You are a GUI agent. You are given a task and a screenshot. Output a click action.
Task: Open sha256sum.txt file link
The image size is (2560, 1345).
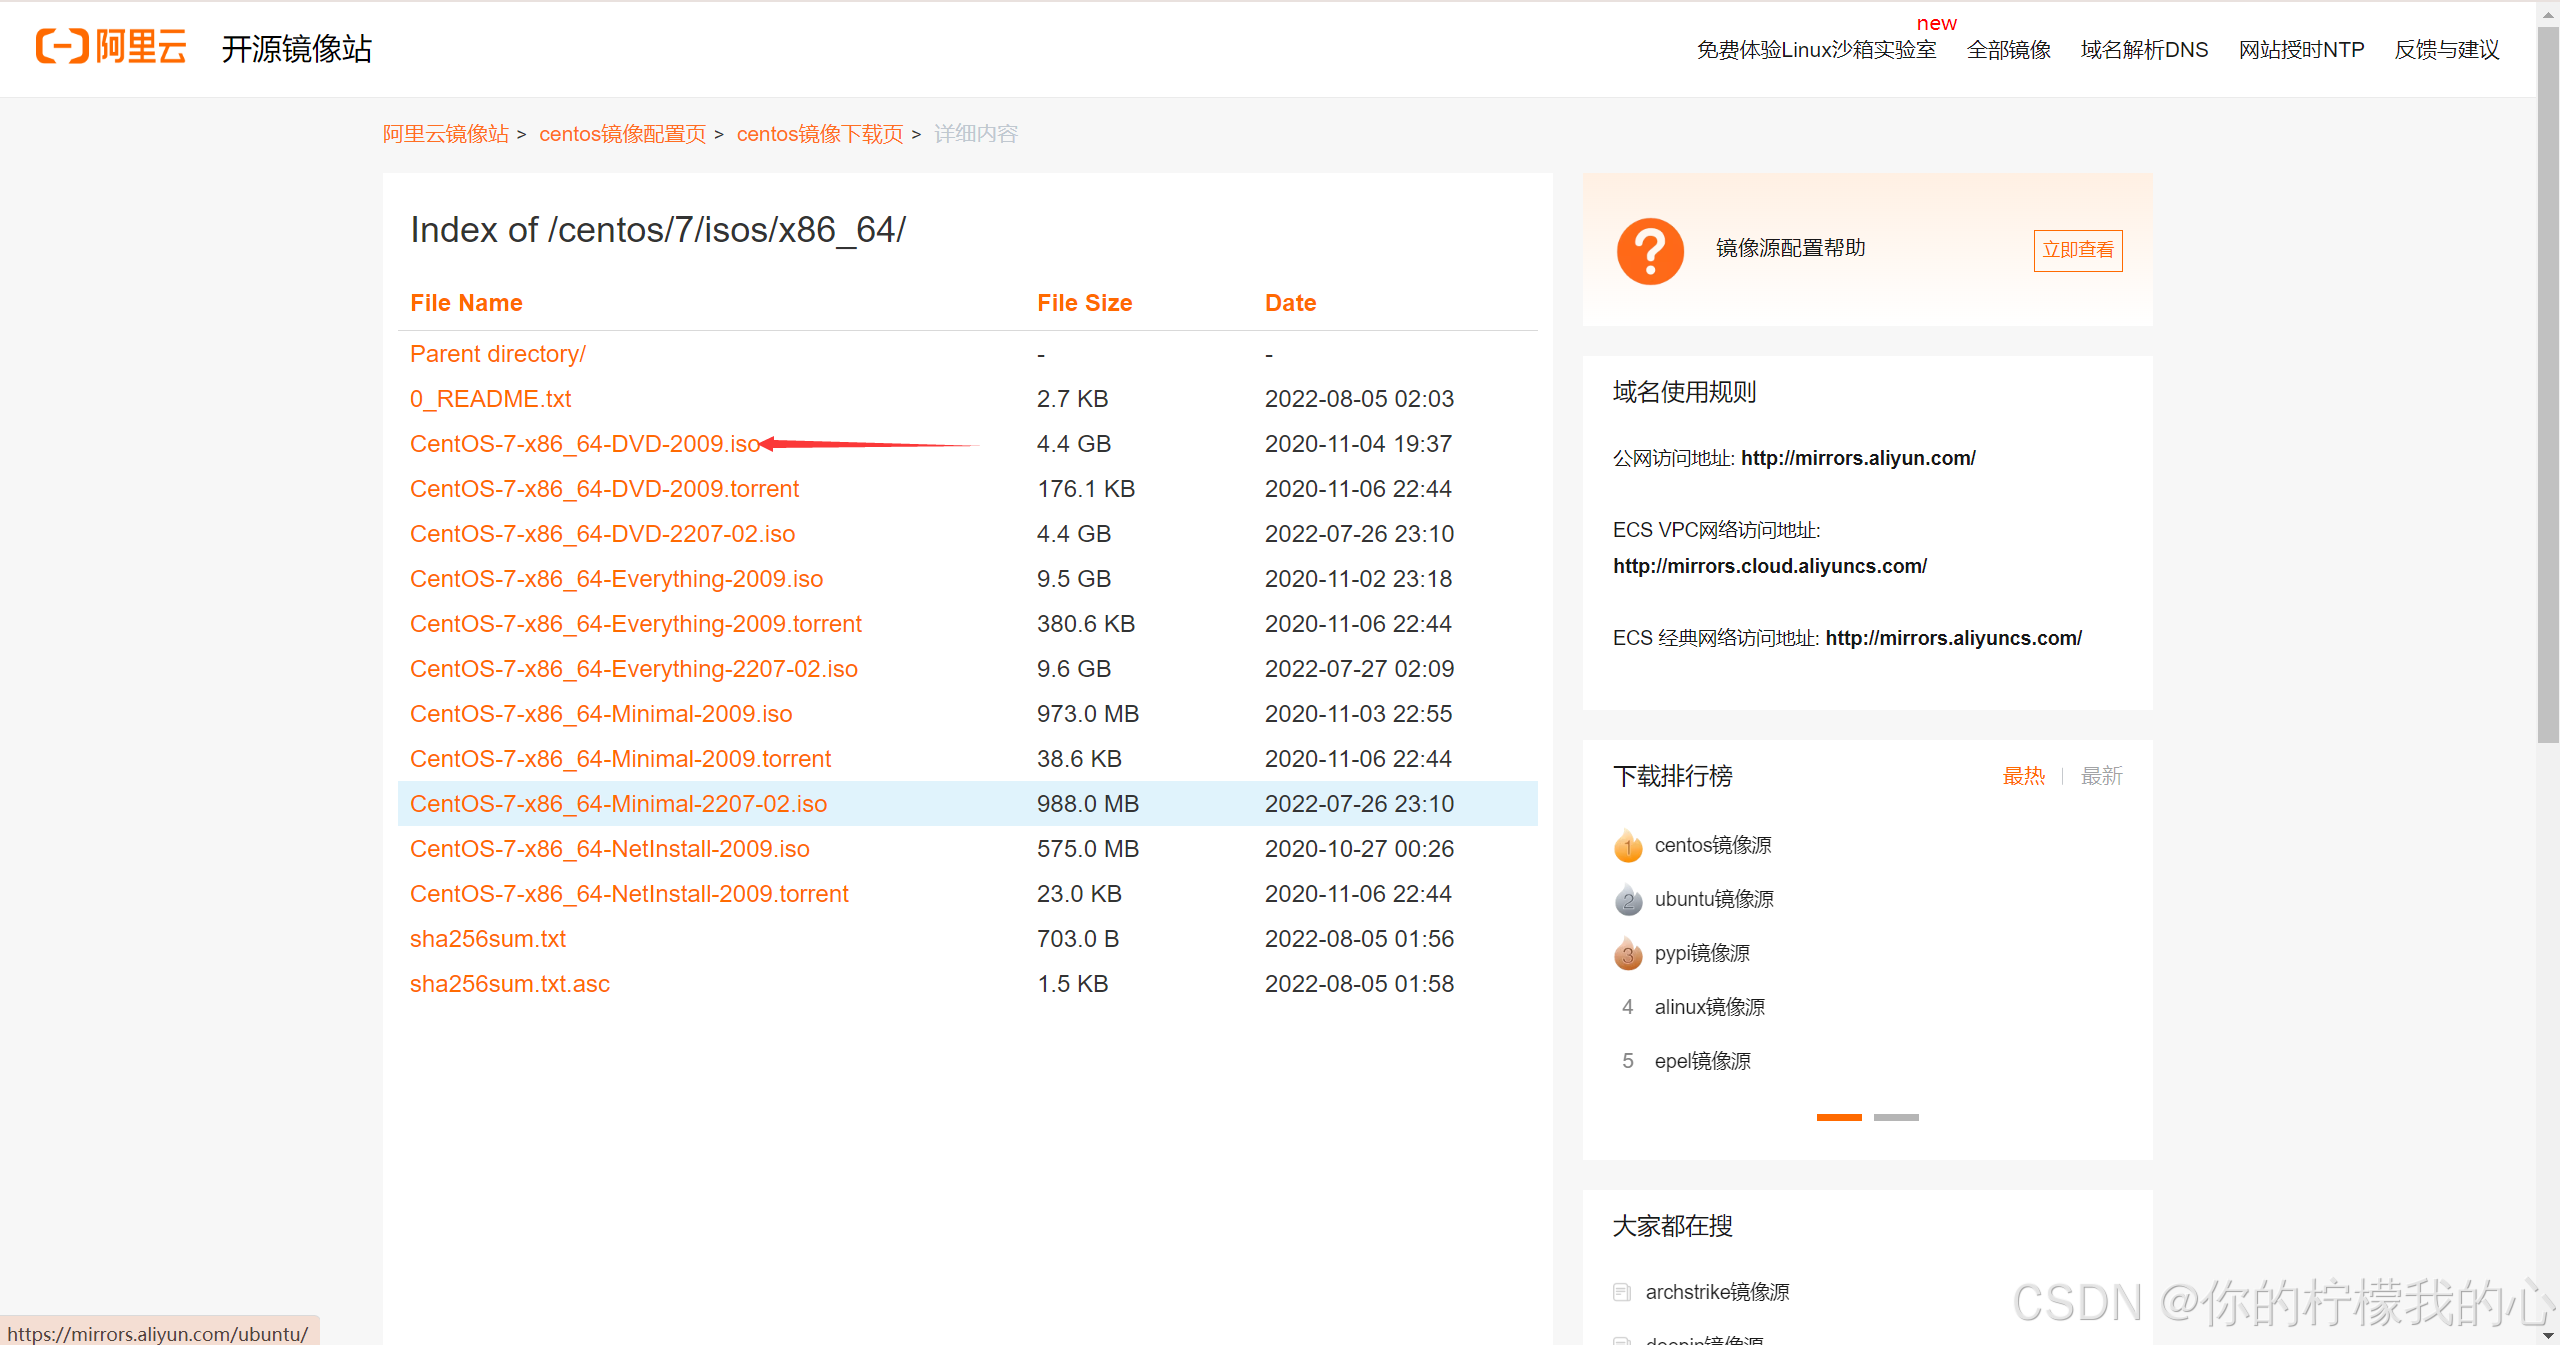488,939
